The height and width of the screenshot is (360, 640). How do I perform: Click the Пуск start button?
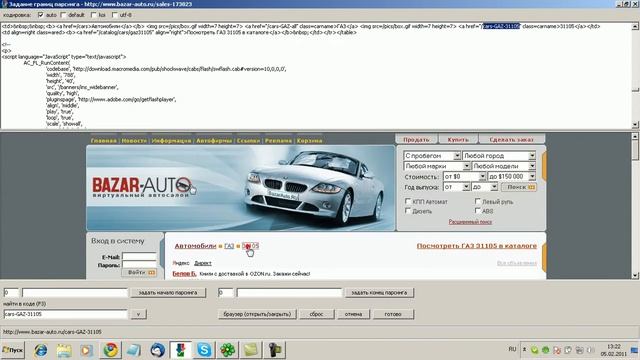[x=13, y=350]
